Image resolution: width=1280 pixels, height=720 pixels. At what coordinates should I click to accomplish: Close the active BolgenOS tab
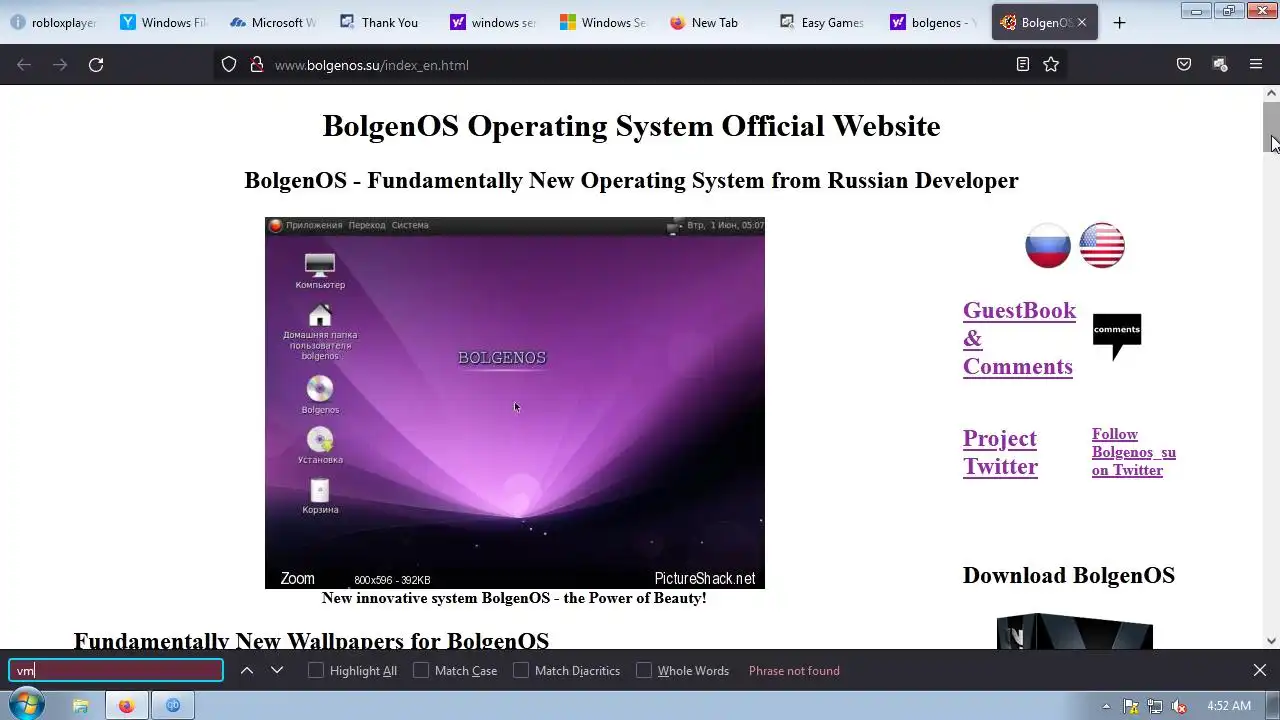pyautogui.click(x=1081, y=22)
